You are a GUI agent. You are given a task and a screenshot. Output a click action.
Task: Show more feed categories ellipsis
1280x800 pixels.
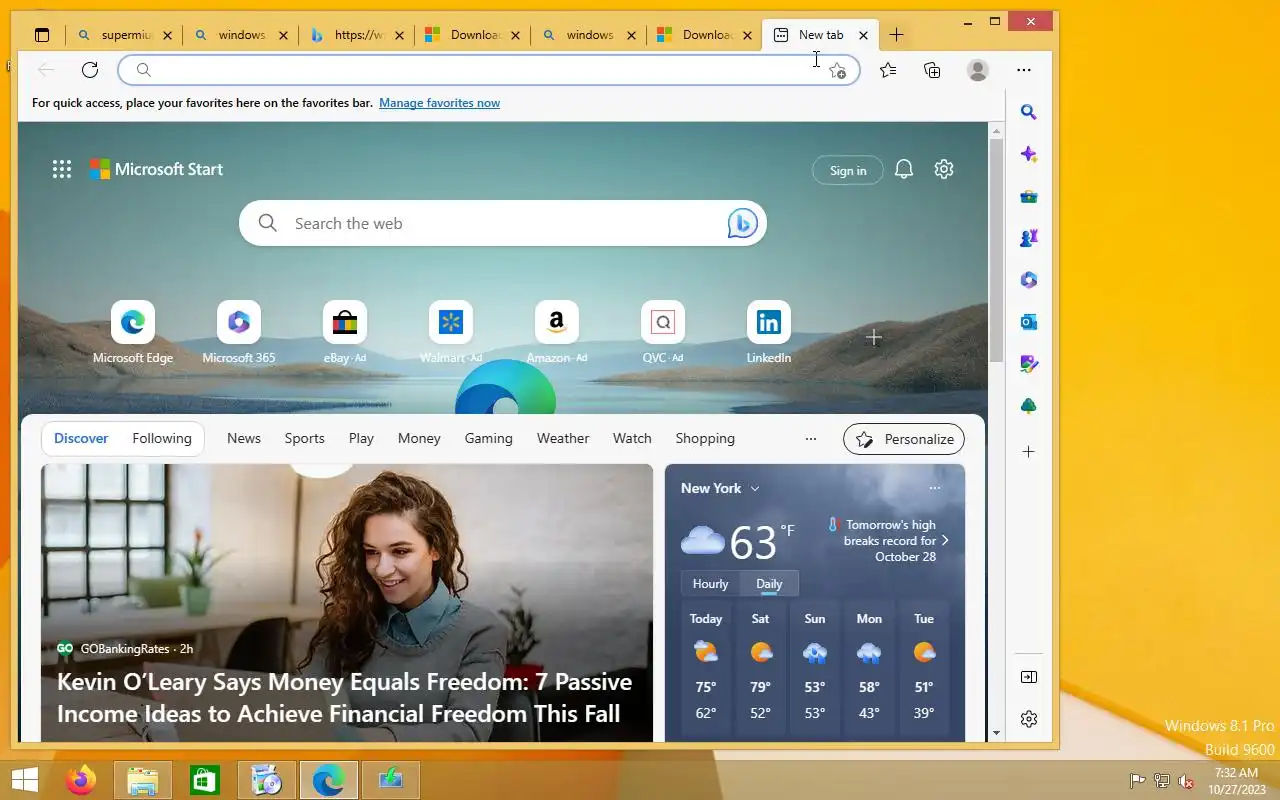[811, 438]
